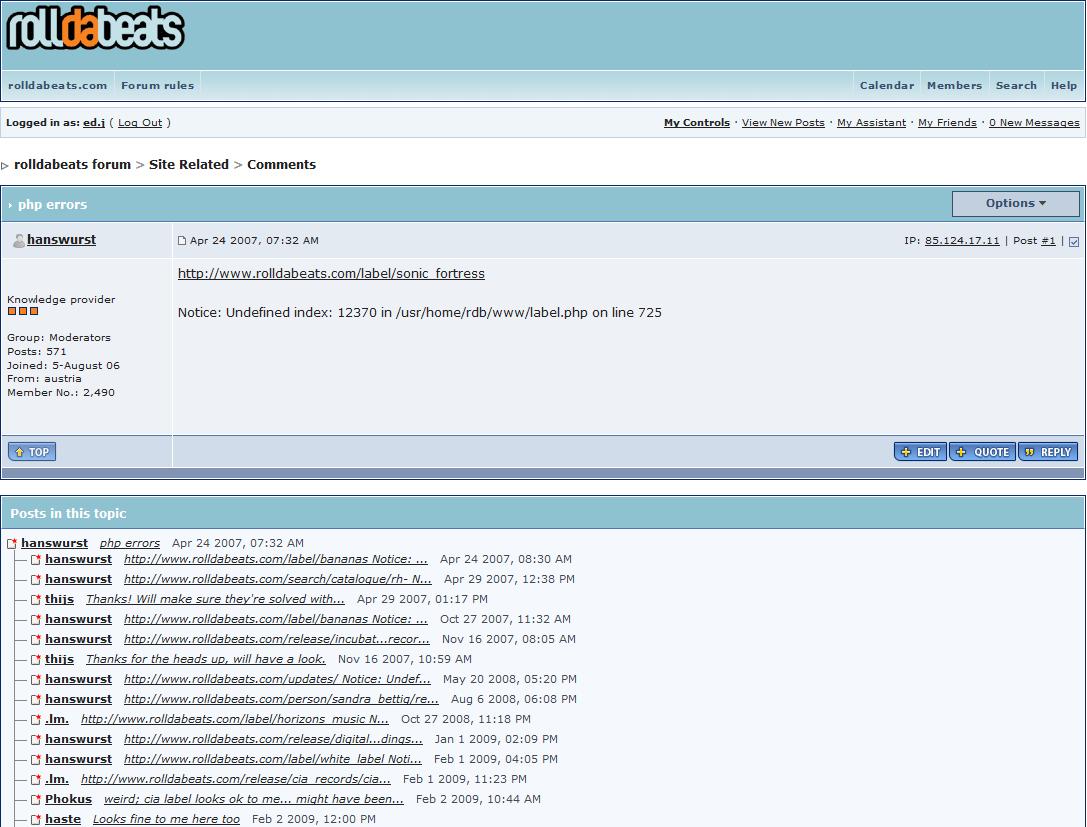
Task: Click 'Posts in this topic' header text
Action: [x=68, y=514]
